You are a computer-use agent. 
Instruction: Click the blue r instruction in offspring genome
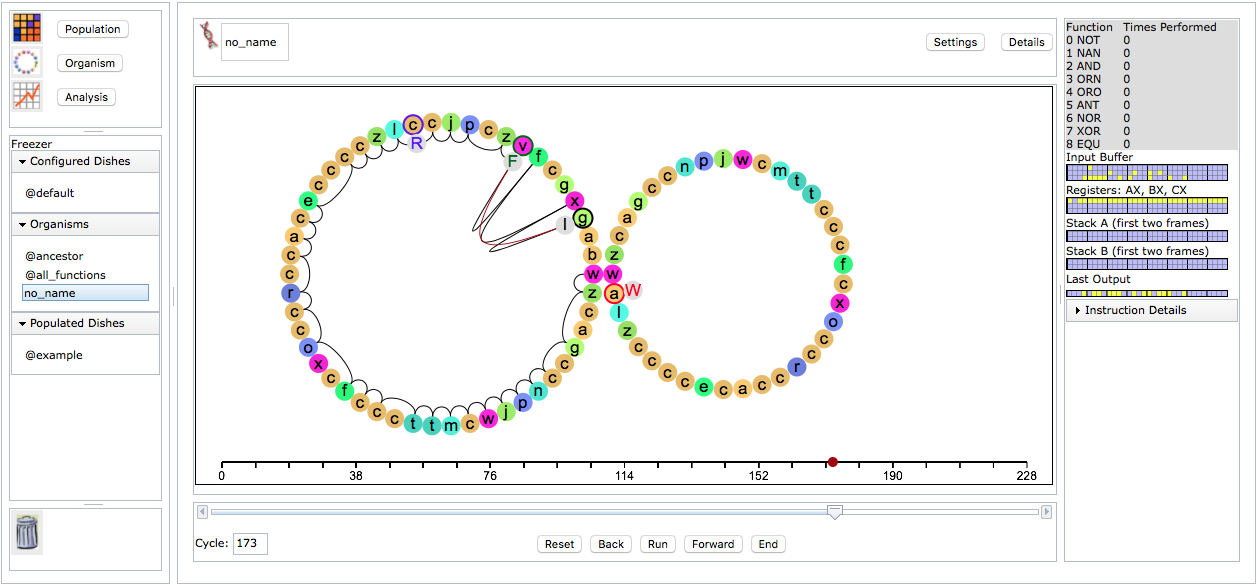point(797,366)
